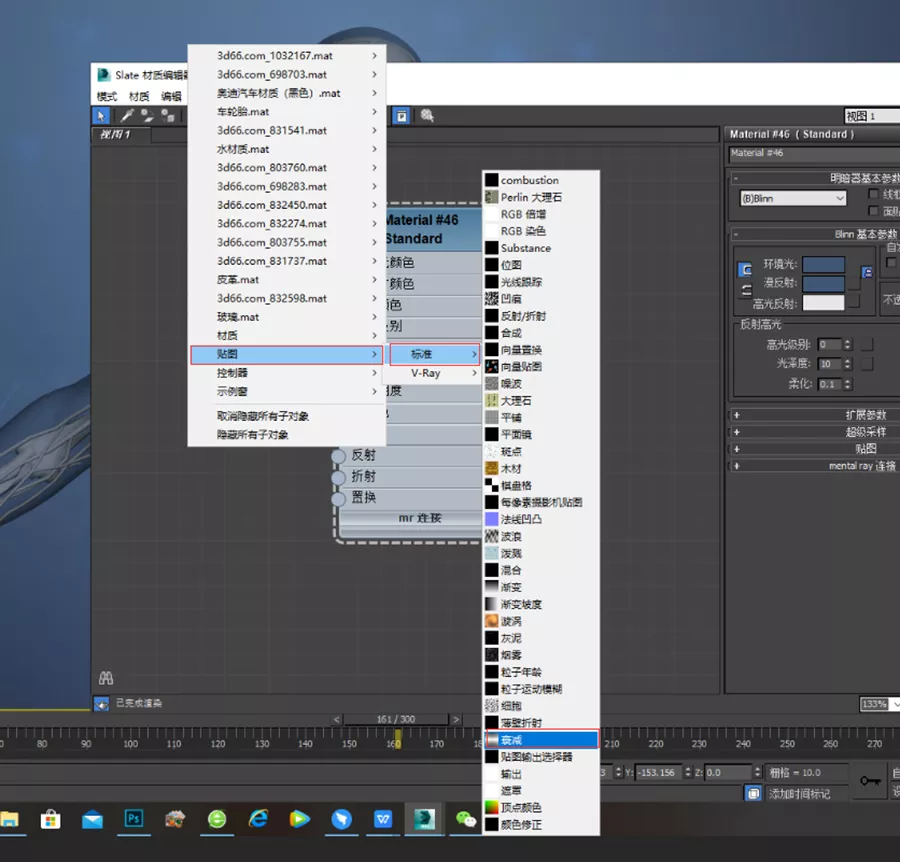This screenshot has width=900, height=862.
Task: Open Photoshop from the taskbar
Action: pos(134,819)
